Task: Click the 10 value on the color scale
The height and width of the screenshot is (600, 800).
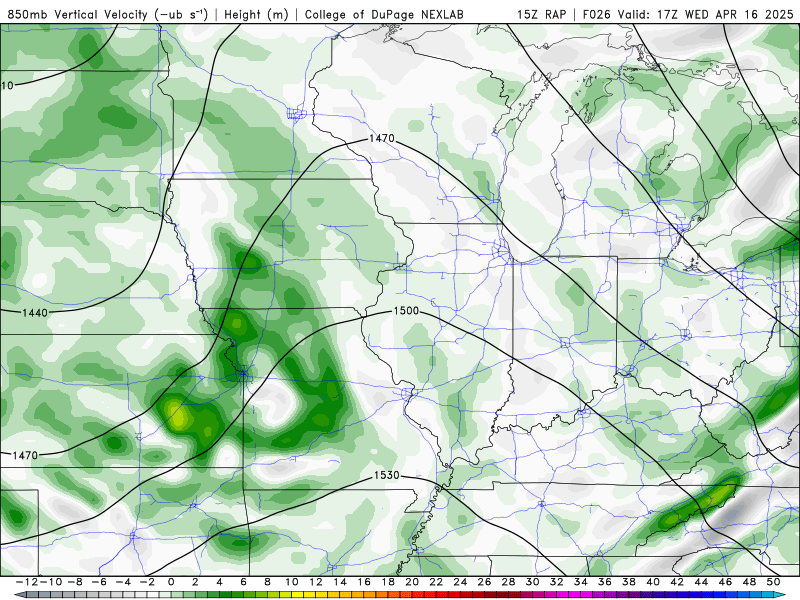Action: (292, 582)
